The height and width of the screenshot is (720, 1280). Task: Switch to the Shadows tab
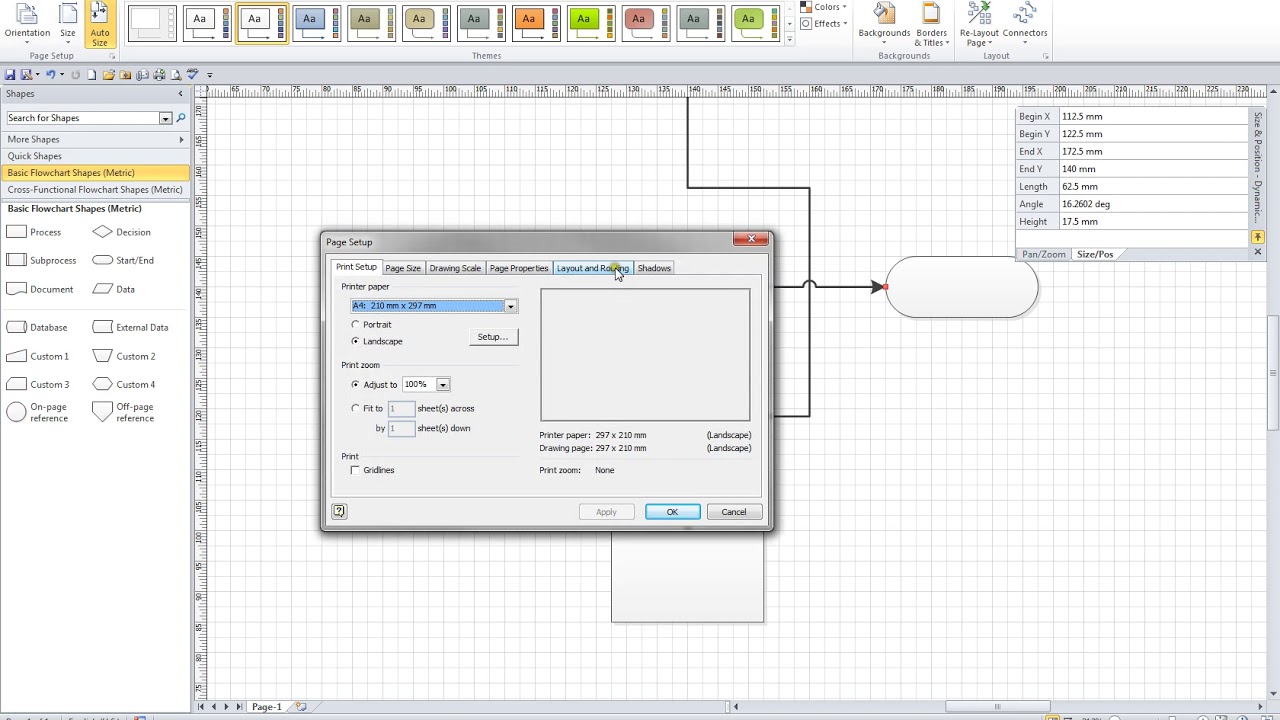pos(654,268)
